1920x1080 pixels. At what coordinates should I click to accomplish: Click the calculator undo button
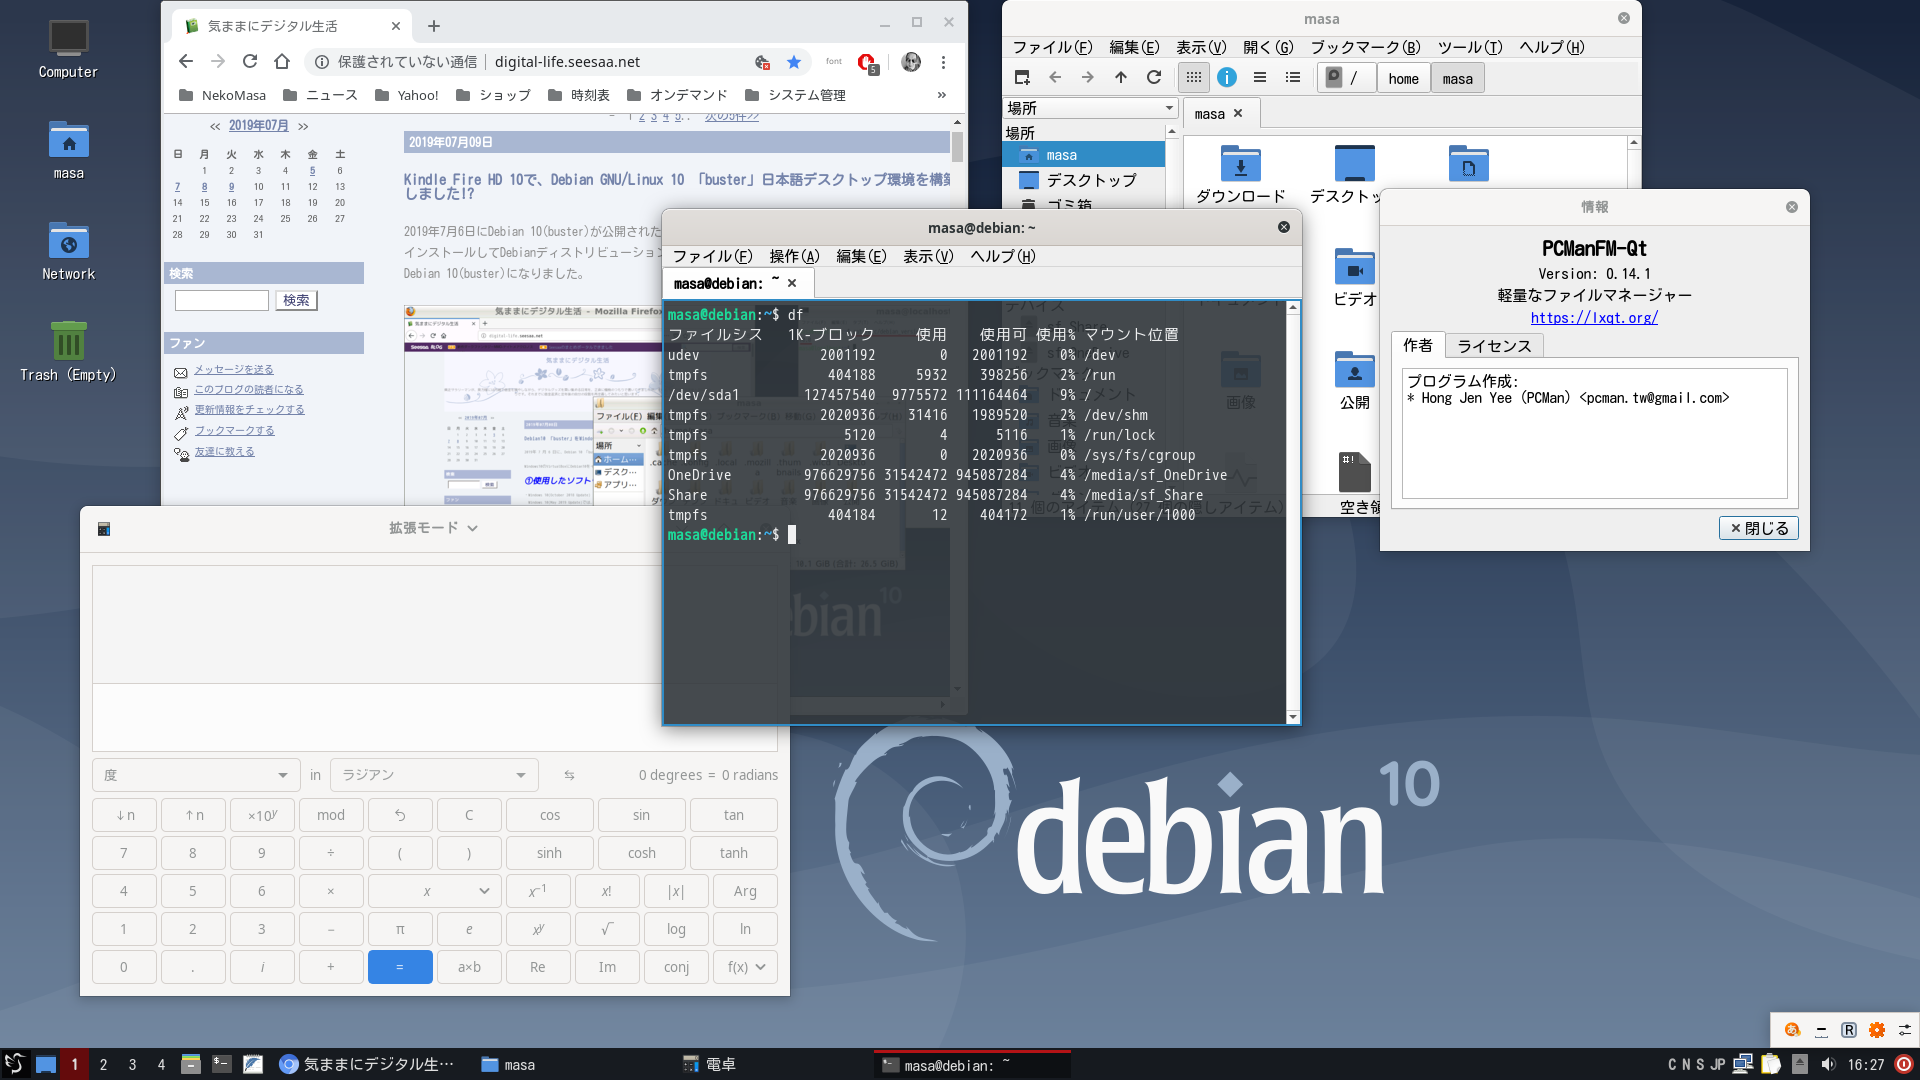(400, 815)
